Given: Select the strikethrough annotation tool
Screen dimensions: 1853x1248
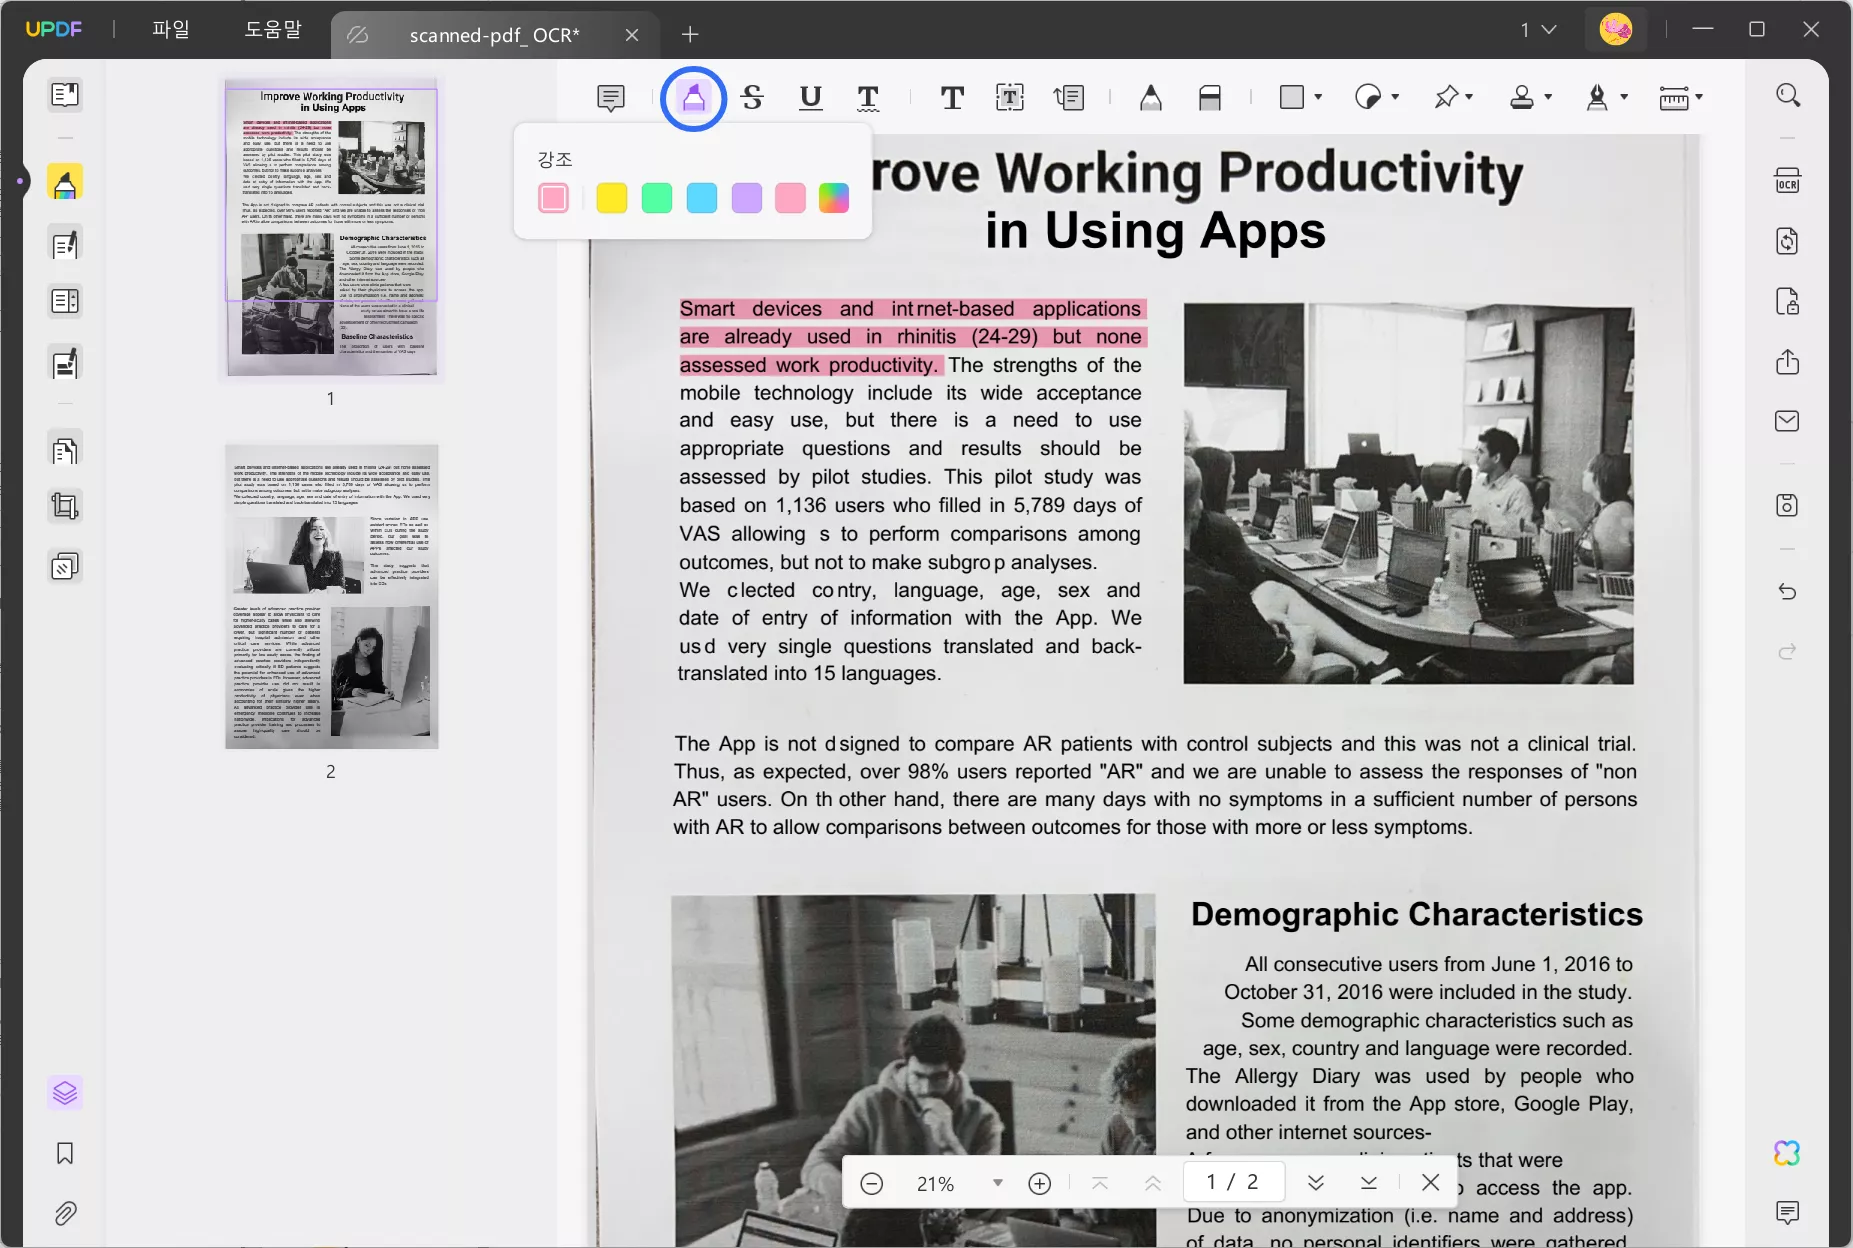Looking at the screenshot, I should pyautogui.click(x=752, y=97).
